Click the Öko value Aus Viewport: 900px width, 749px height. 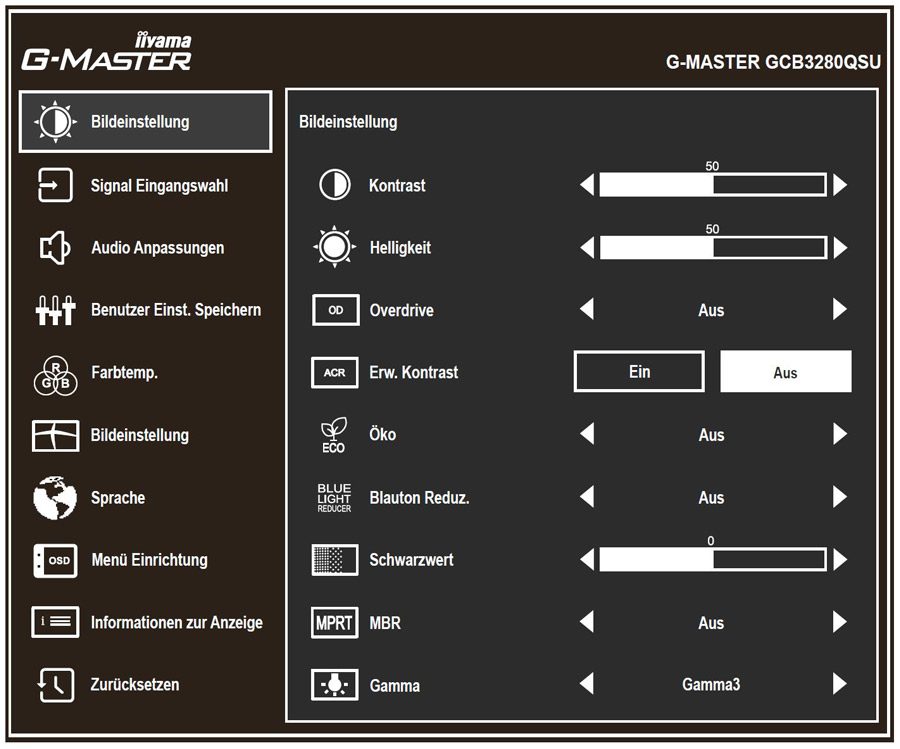pyautogui.click(x=711, y=435)
